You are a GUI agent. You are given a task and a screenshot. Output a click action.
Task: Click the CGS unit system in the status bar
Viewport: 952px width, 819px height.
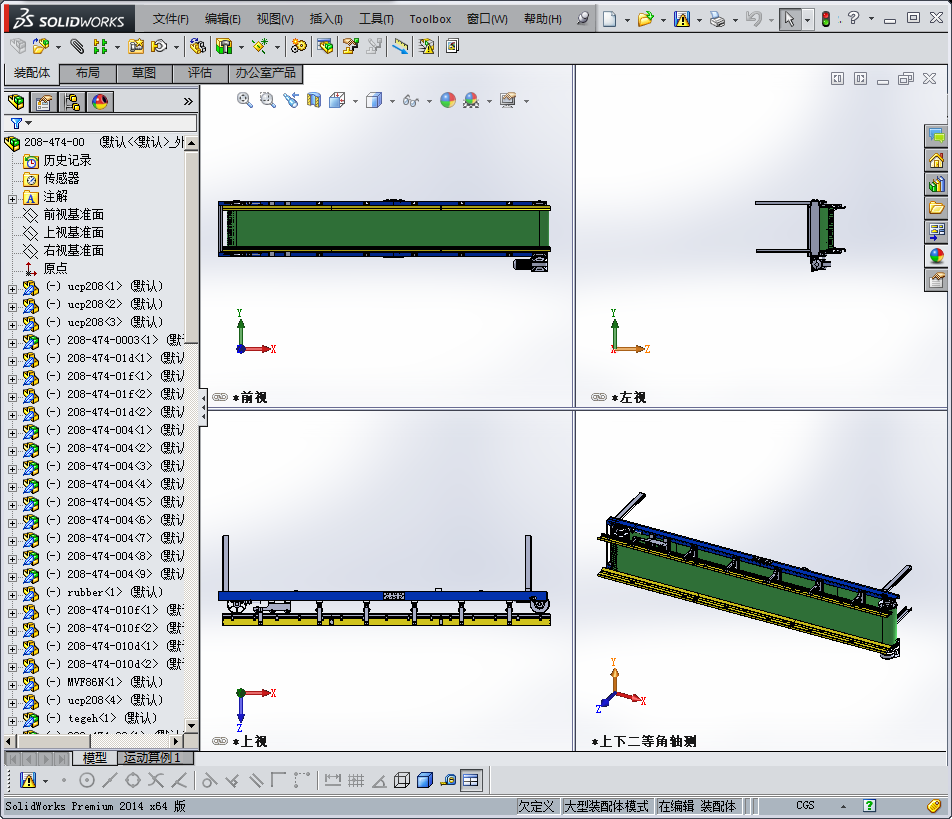pos(805,806)
